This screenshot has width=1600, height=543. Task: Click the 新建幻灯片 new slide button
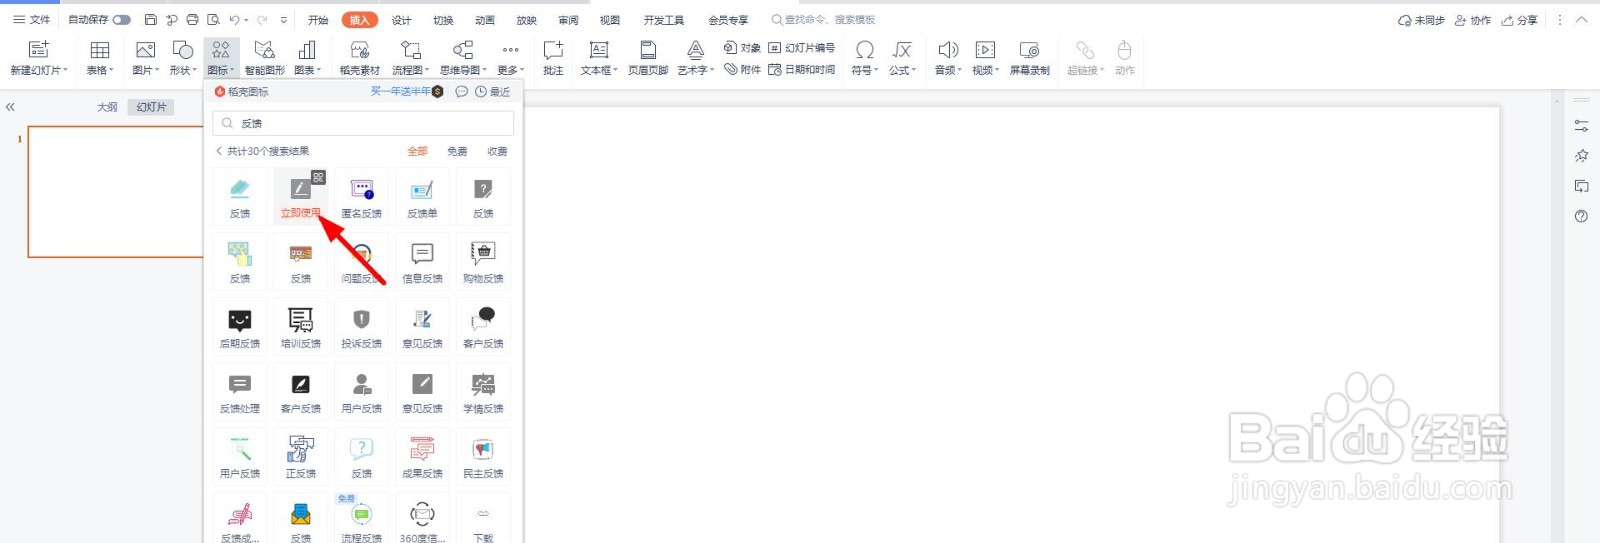[x=39, y=58]
